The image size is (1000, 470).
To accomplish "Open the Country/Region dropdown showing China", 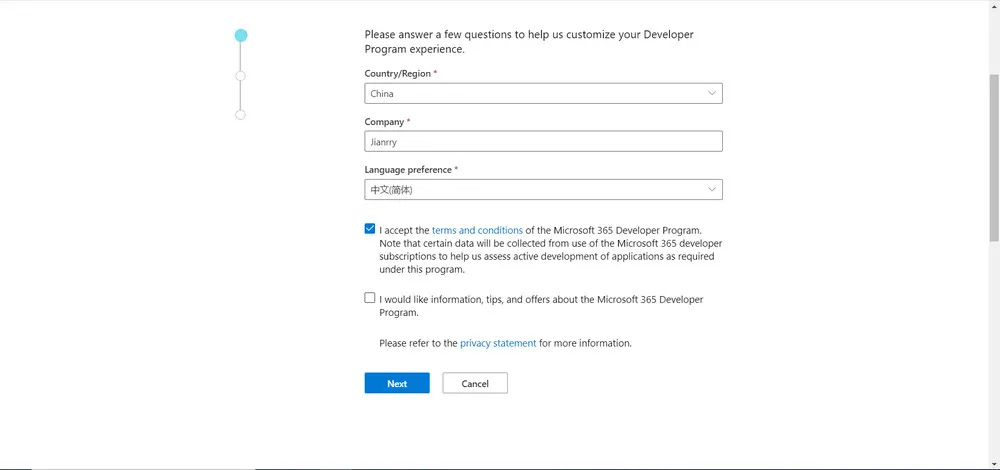I will pyautogui.click(x=530, y=93).
